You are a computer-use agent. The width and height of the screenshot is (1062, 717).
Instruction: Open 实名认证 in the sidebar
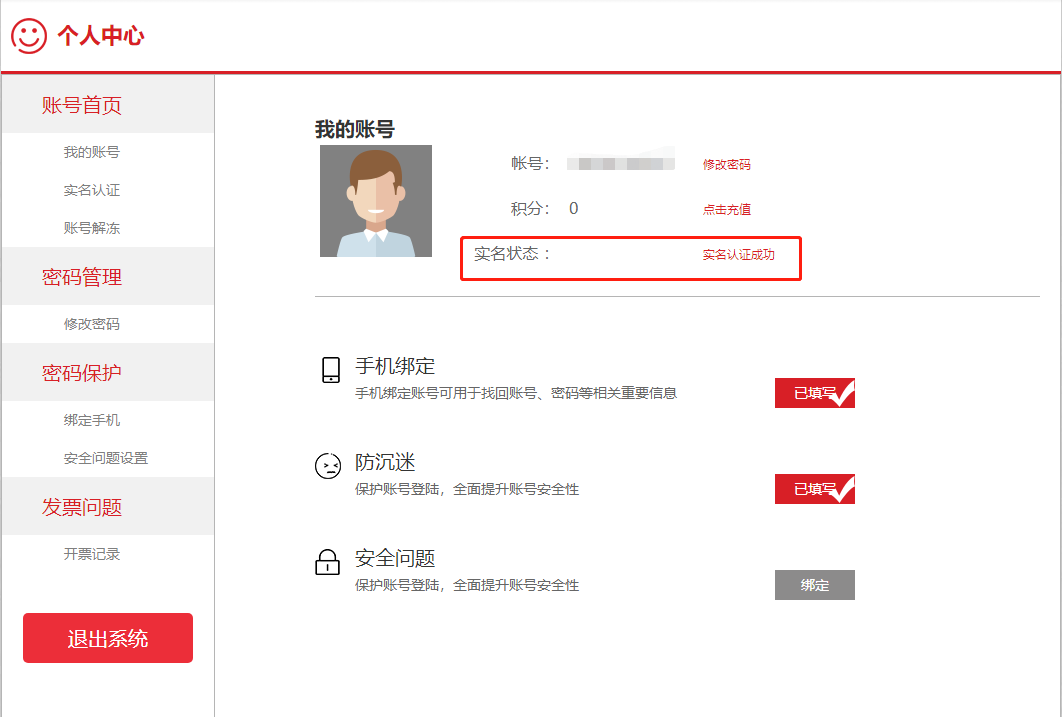click(92, 190)
